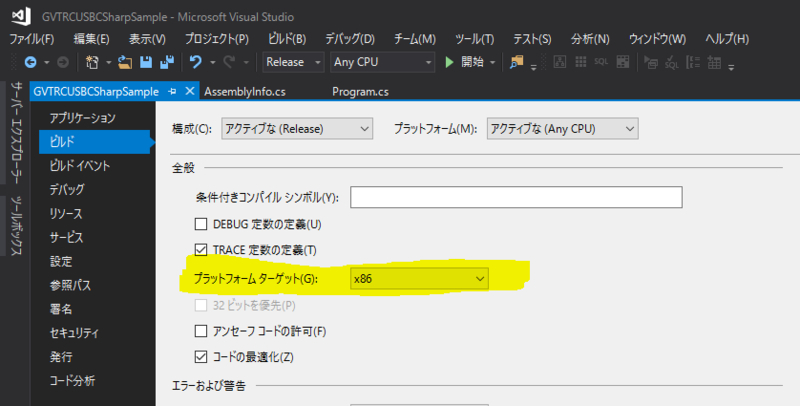
Task: Expand the Undo history dropdown arrow
Action: pyautogui.click(x=212, y=63)
